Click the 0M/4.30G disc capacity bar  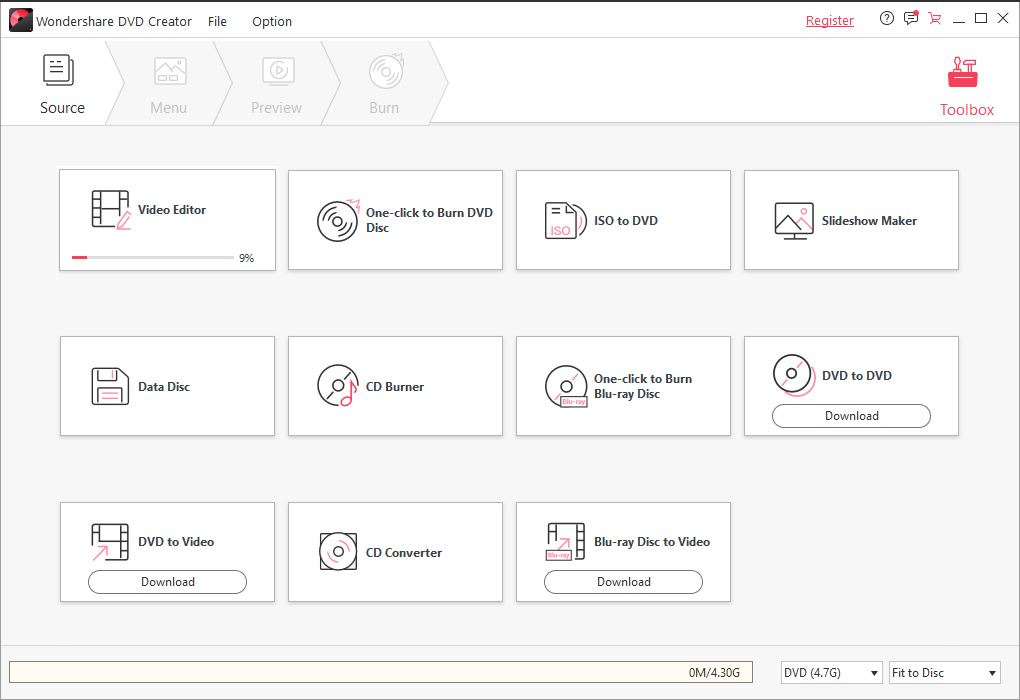click(381, 672)
